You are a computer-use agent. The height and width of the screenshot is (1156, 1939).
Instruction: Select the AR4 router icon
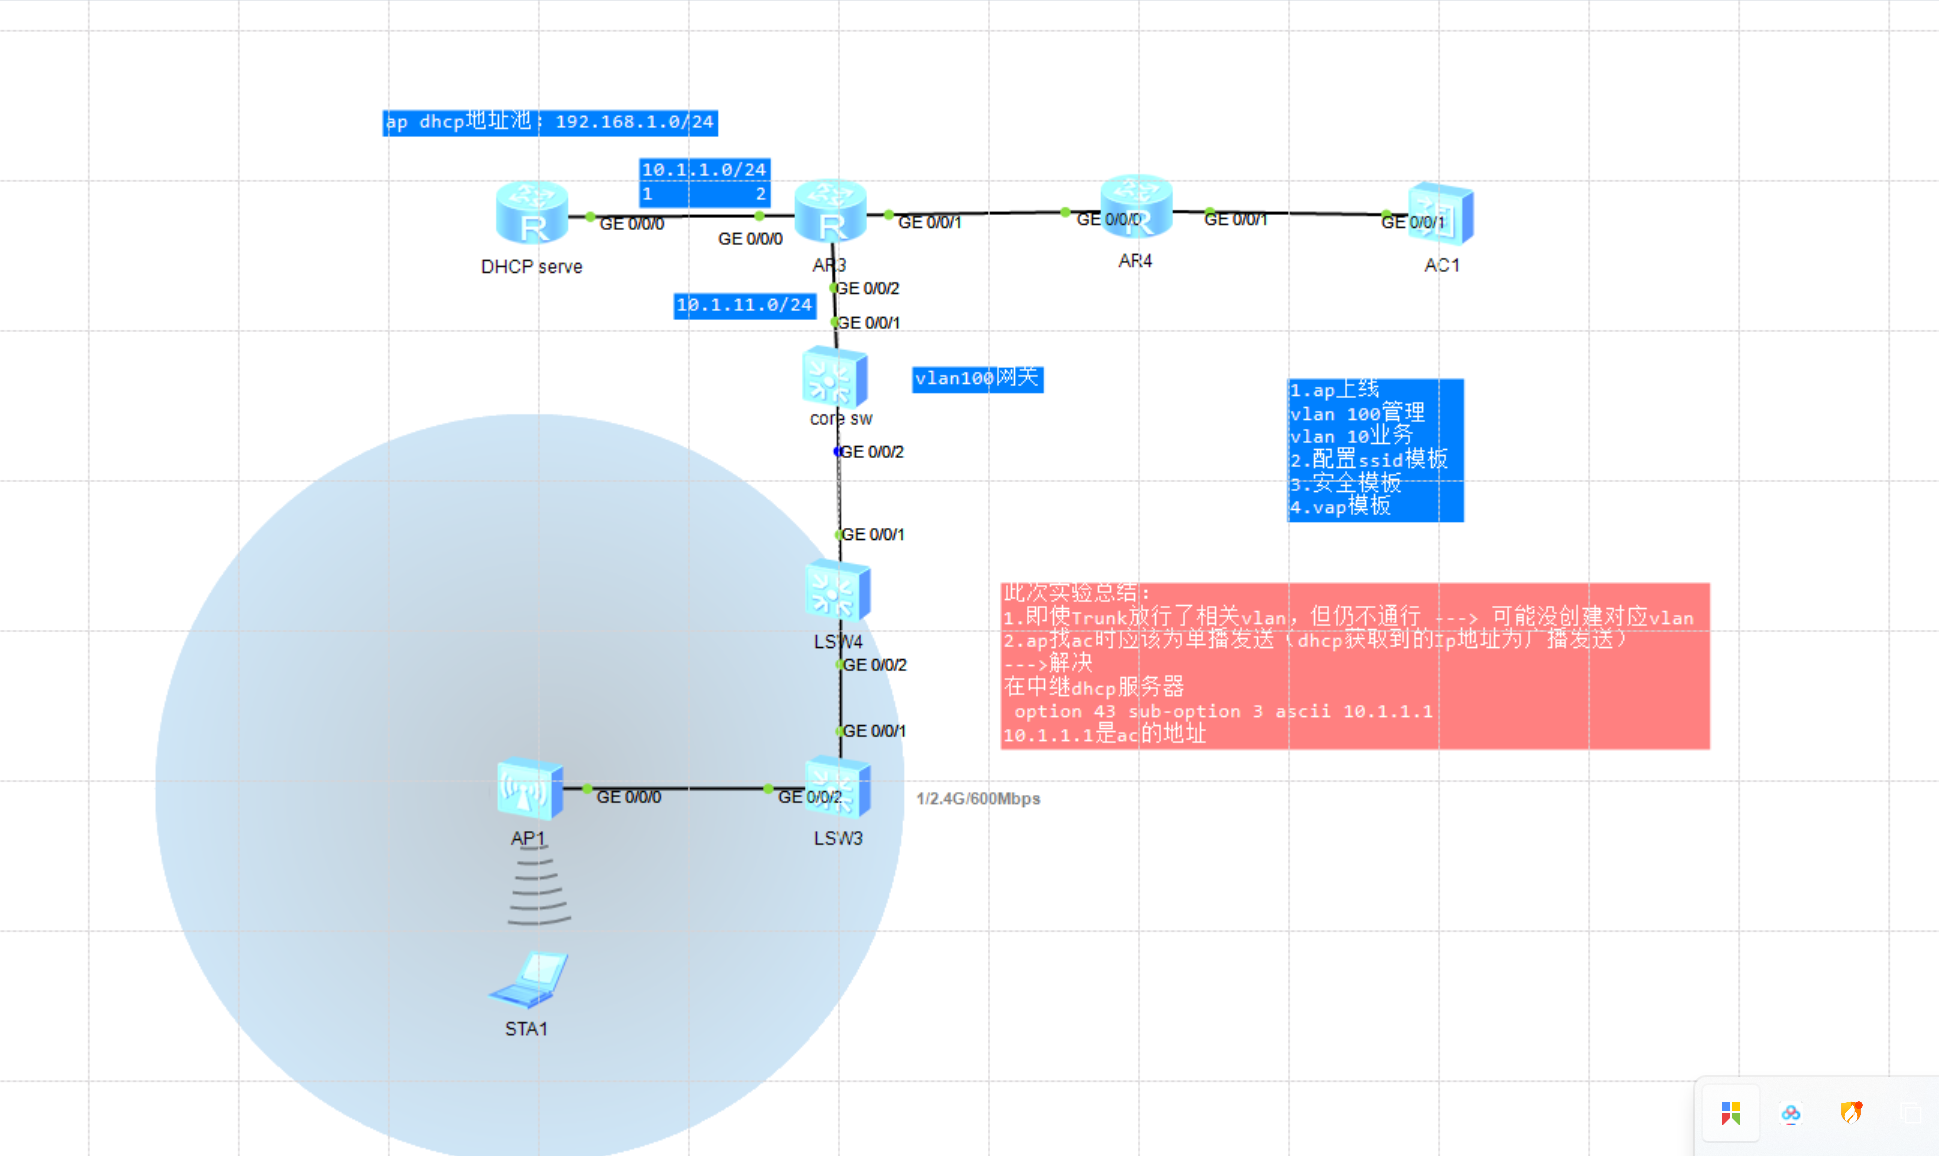click(1136, 206)
